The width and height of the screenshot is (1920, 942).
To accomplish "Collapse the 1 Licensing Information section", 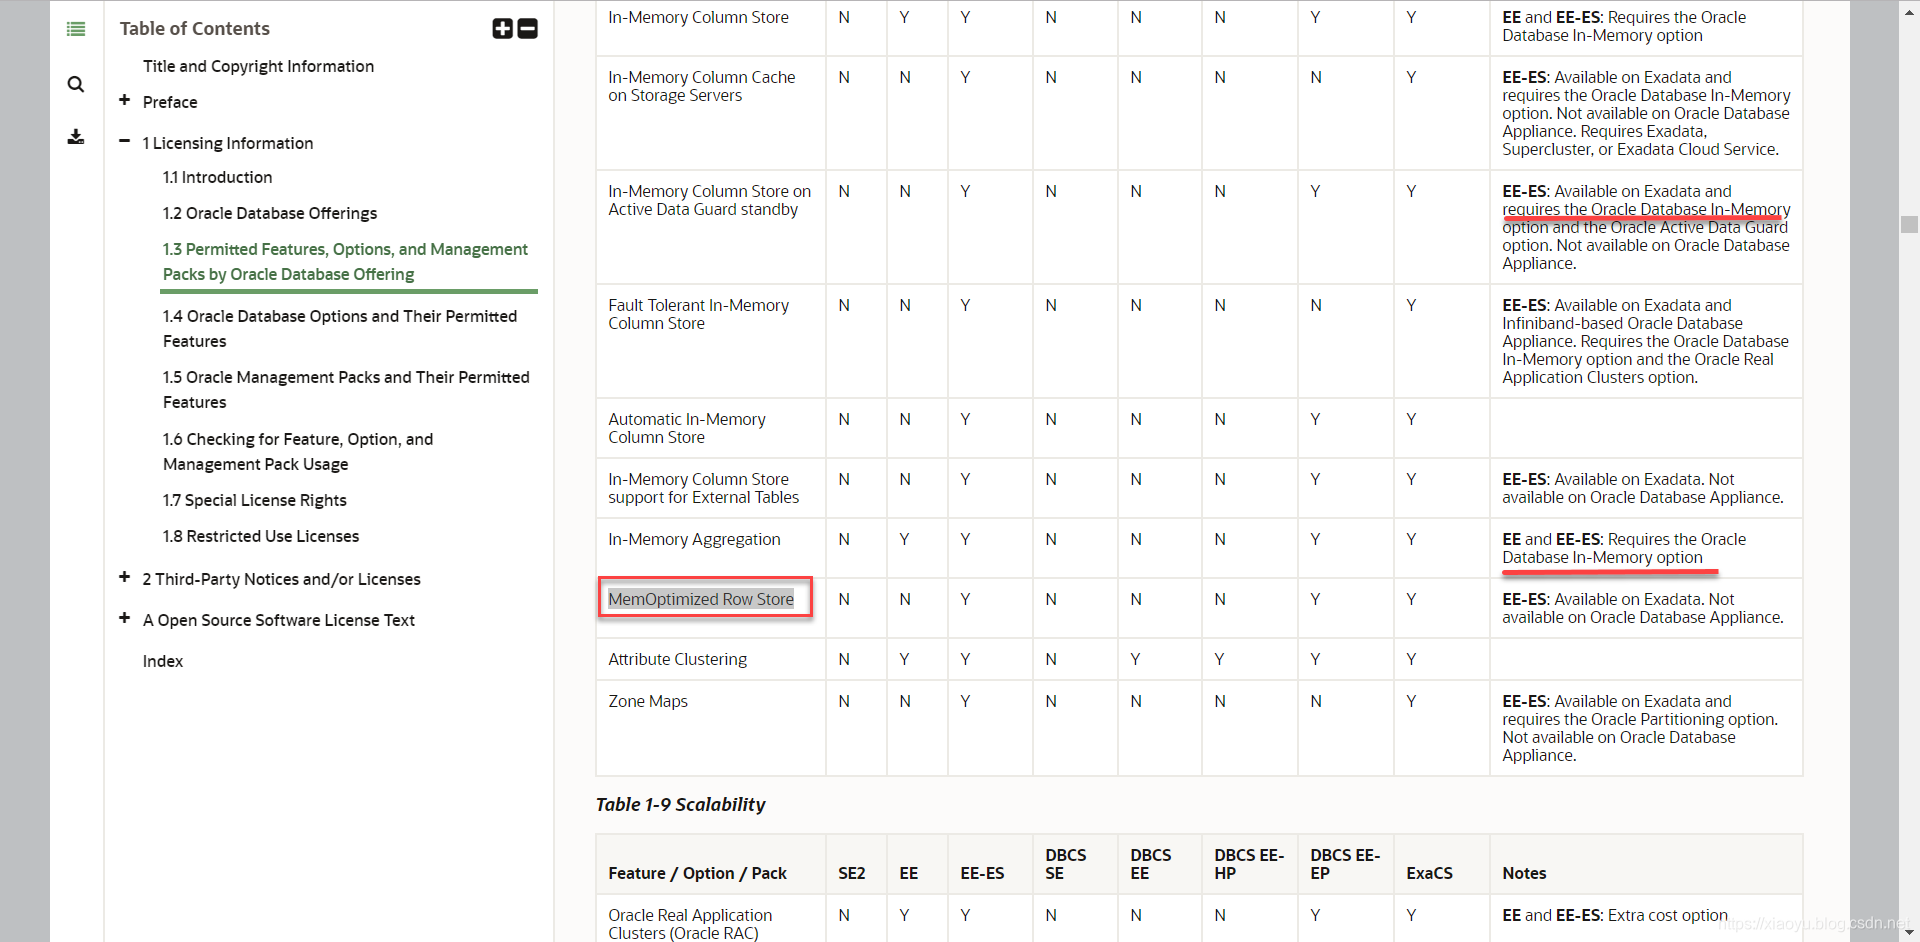I will tap(125, 141).
